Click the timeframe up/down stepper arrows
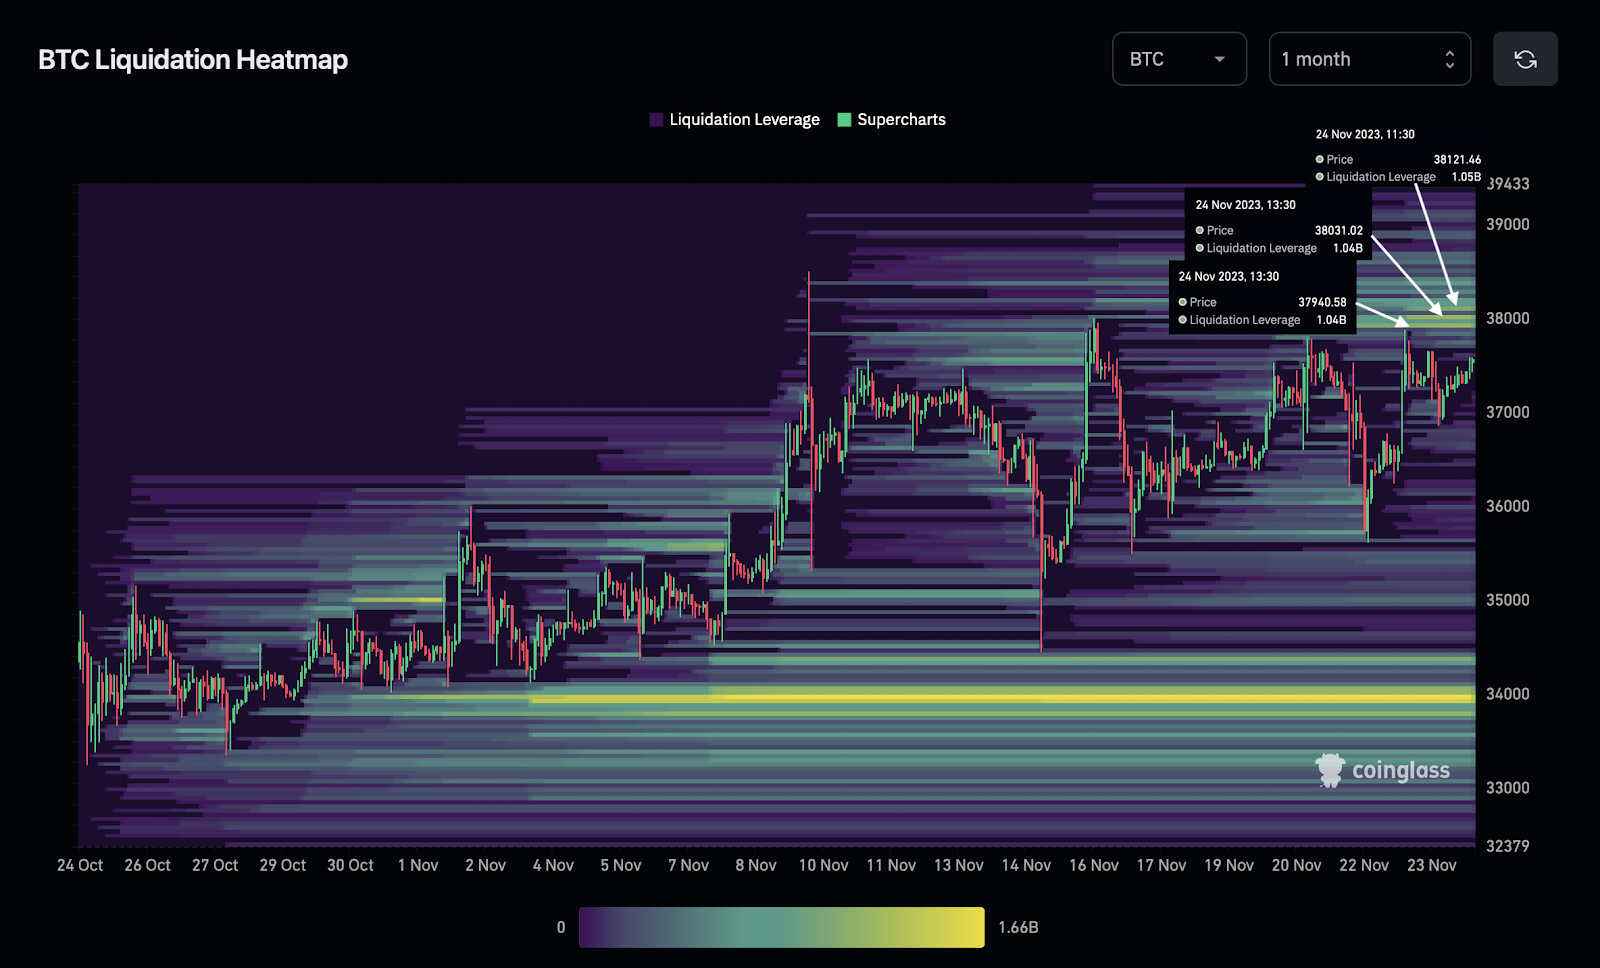Image resolution: width=1600 pixels, height=968 pixels. pos(1450,59)
